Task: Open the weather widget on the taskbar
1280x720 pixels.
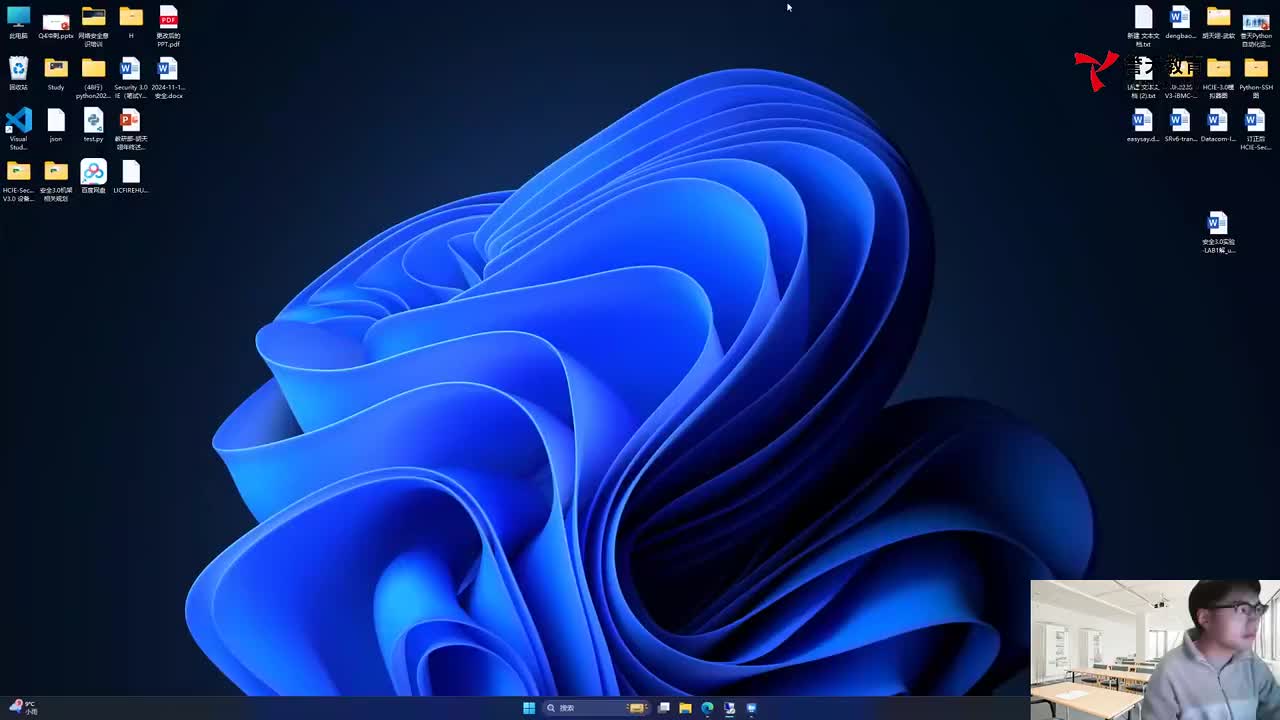Action: (23, 707)
